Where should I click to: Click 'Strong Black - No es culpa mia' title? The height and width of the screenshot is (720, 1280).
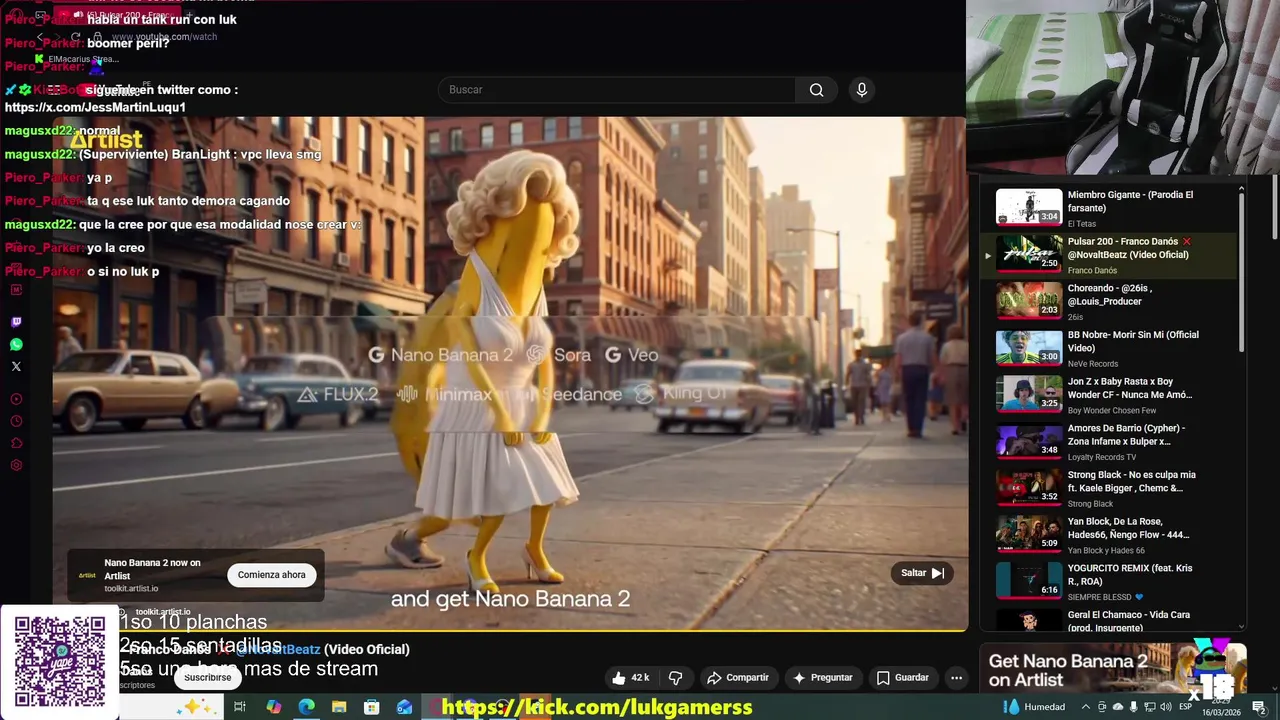pos(1131,481)
